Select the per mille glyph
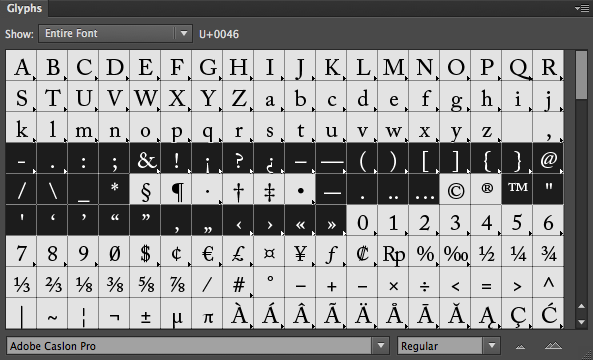The width and height of the screenshot is (593, 360). coord(455,251)
